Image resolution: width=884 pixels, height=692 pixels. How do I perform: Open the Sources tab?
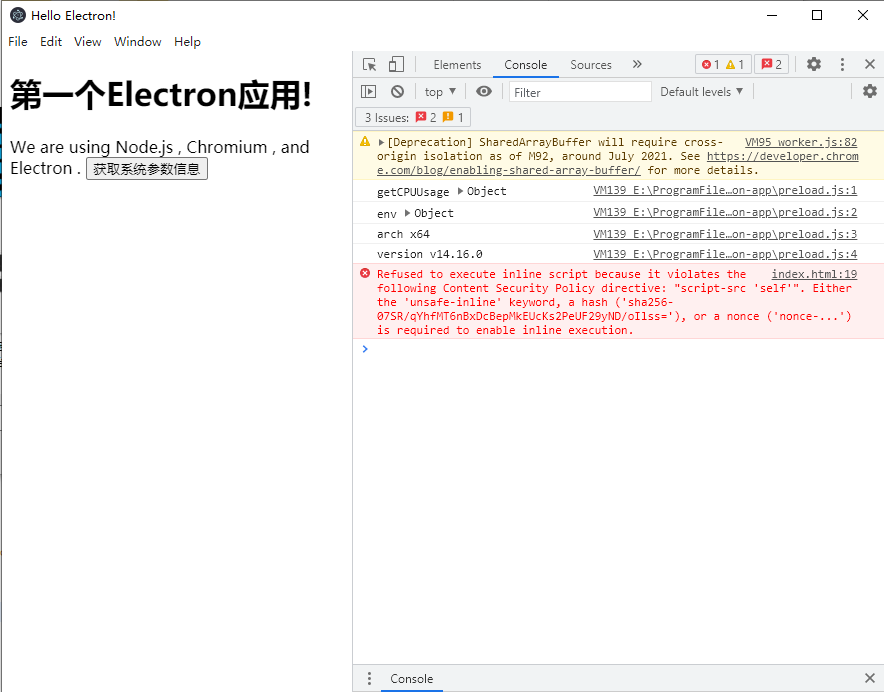point(591,65)
